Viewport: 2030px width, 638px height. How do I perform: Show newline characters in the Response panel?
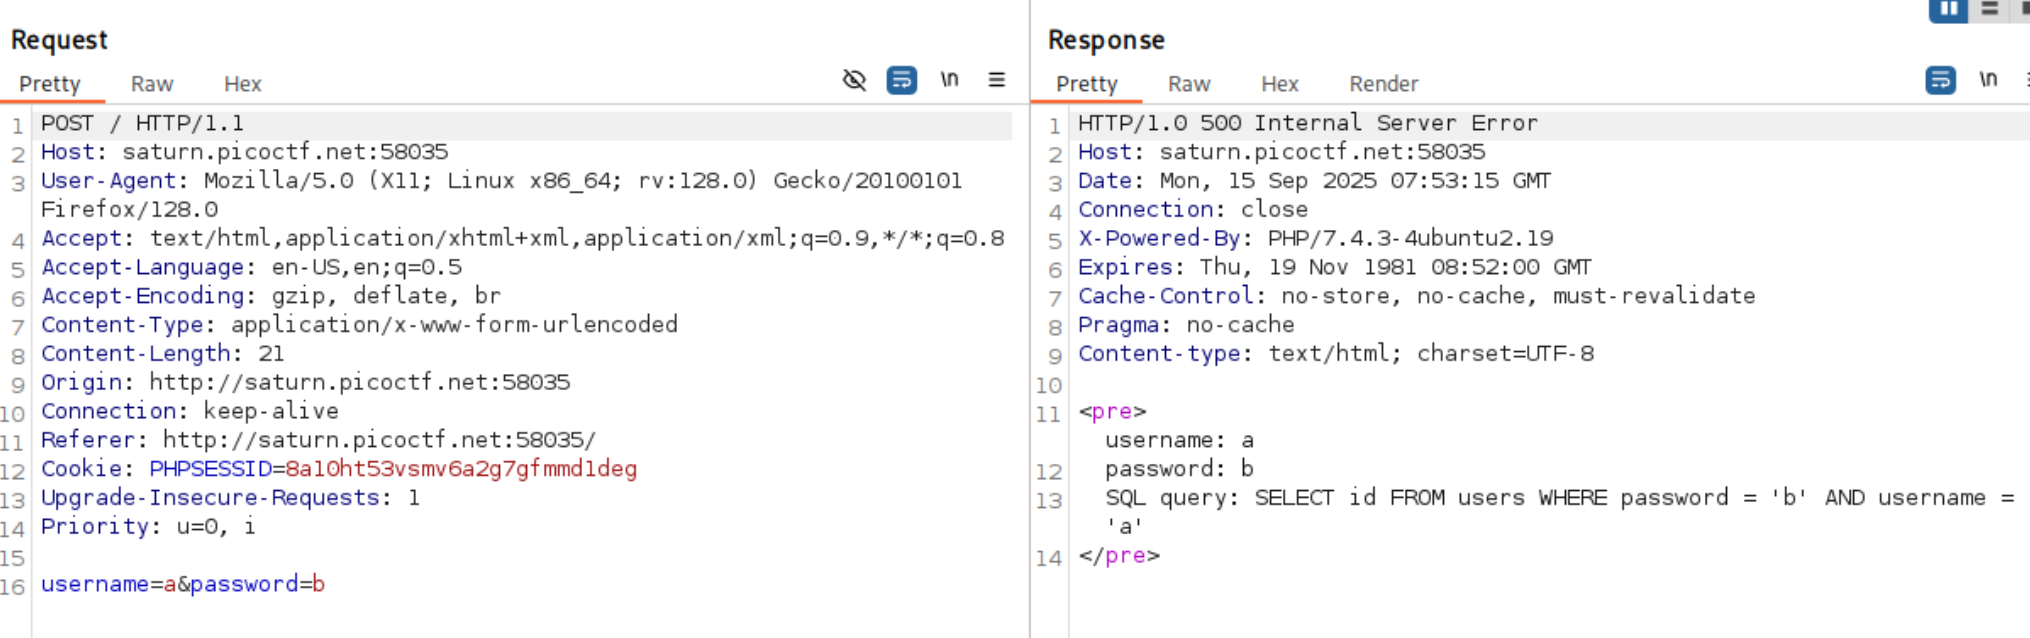[1988, 80]
